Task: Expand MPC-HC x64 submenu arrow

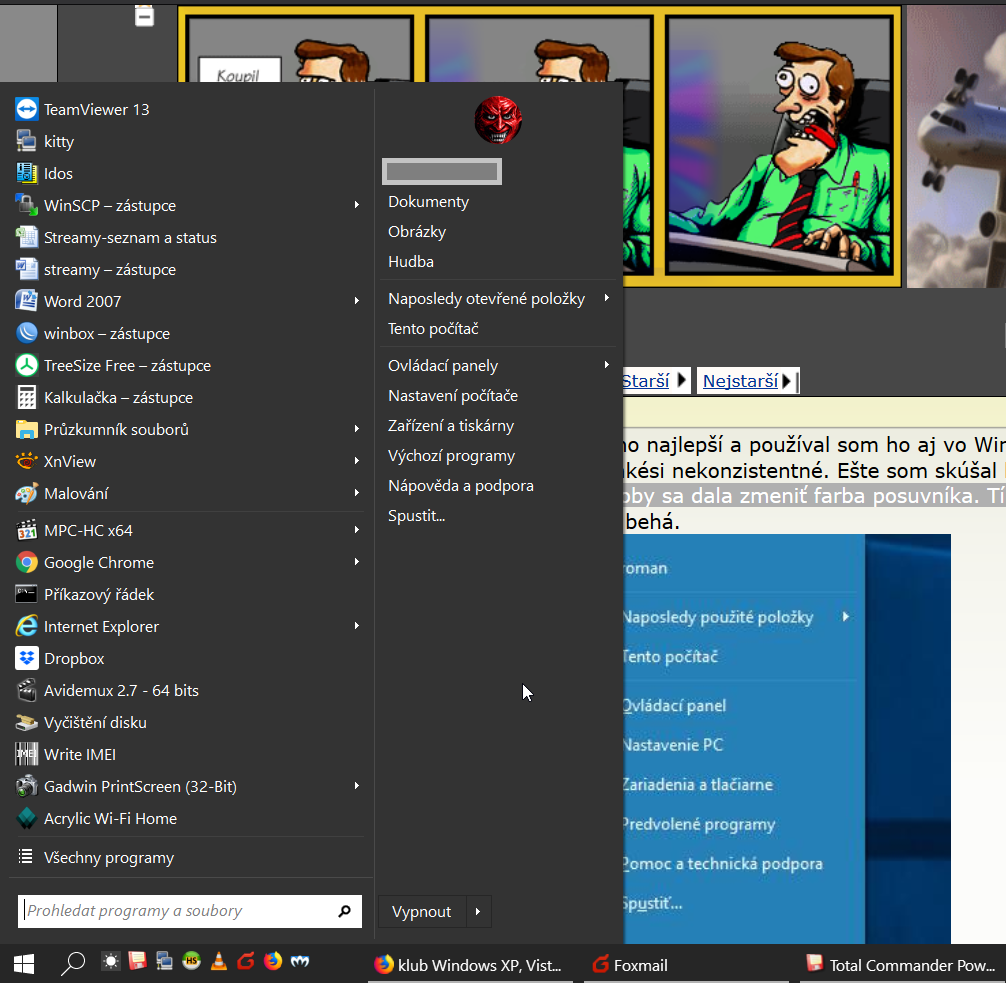Action: point(357,530)
